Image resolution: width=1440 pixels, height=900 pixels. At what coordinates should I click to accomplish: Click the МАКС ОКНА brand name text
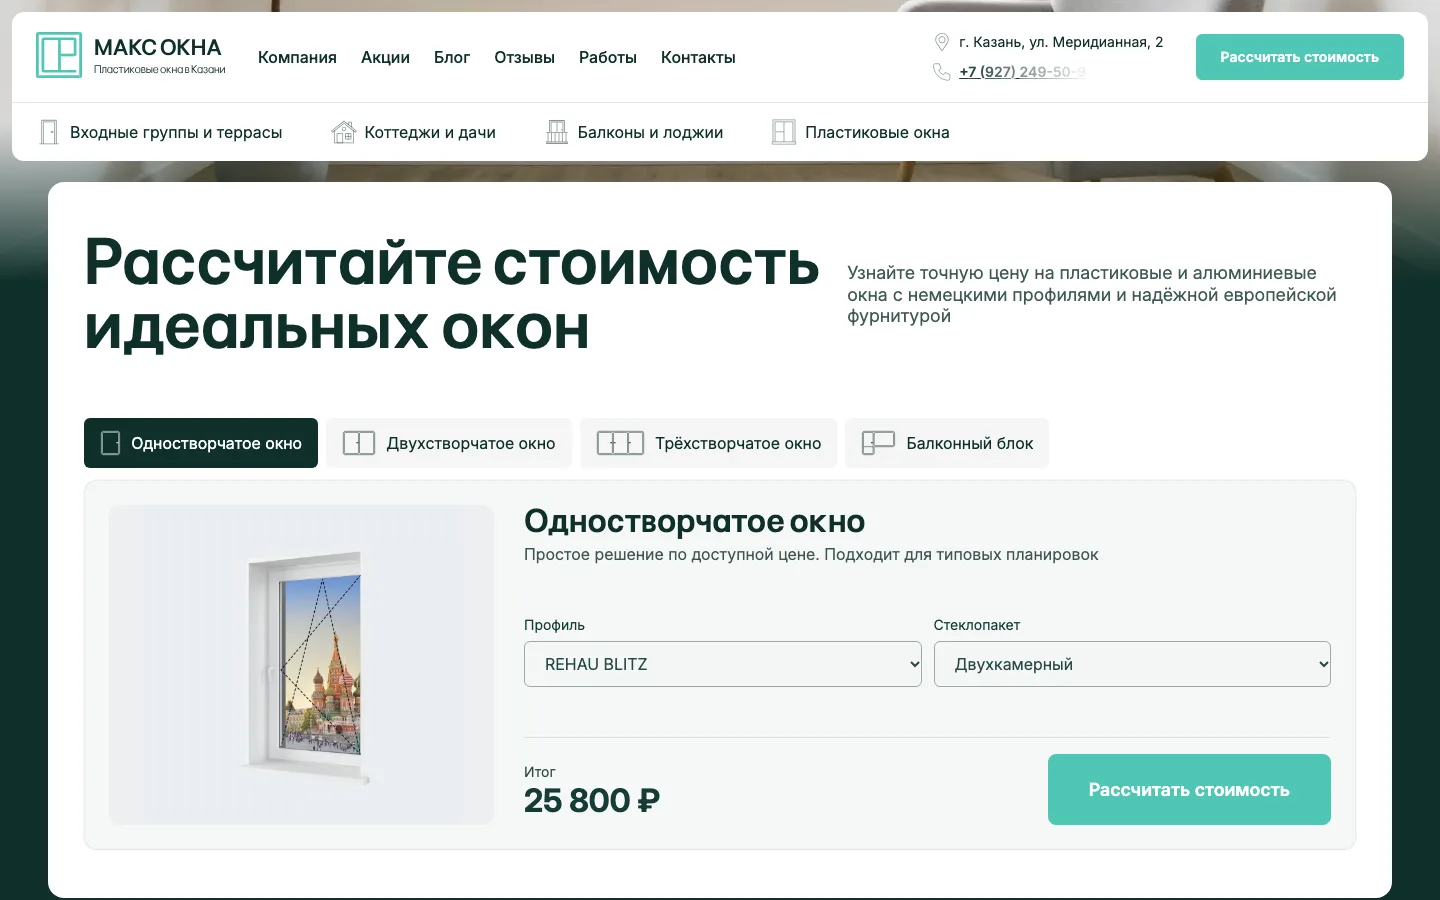click(158, 47)
